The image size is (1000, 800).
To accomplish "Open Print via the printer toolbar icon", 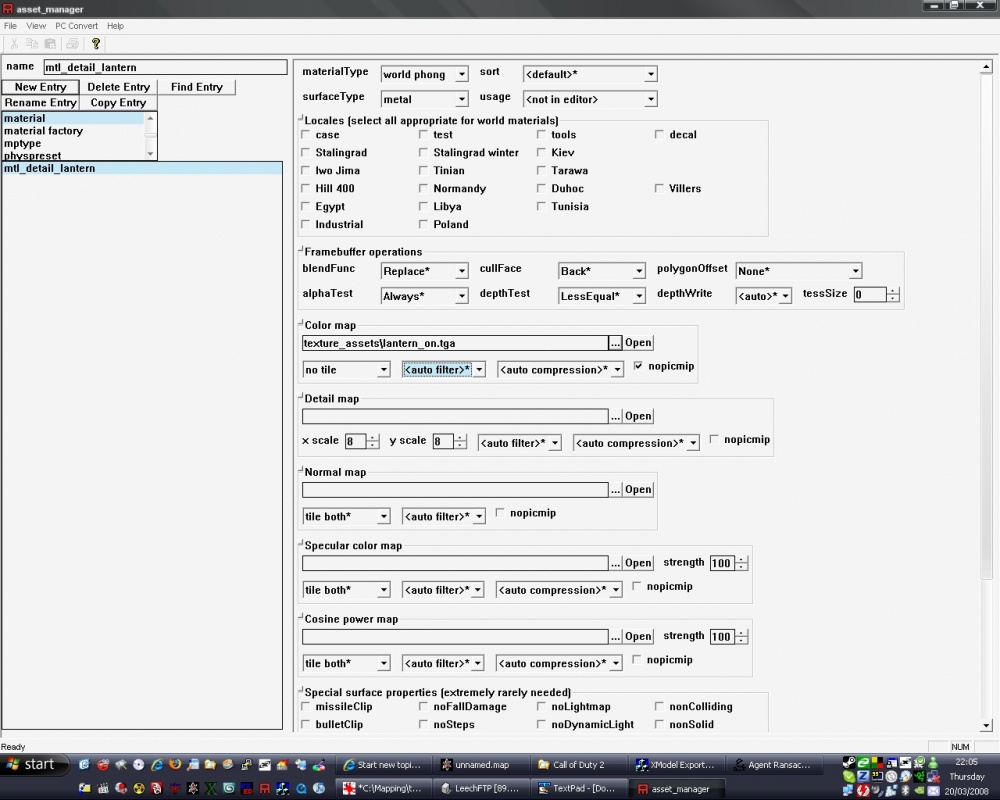I will 72,43.
